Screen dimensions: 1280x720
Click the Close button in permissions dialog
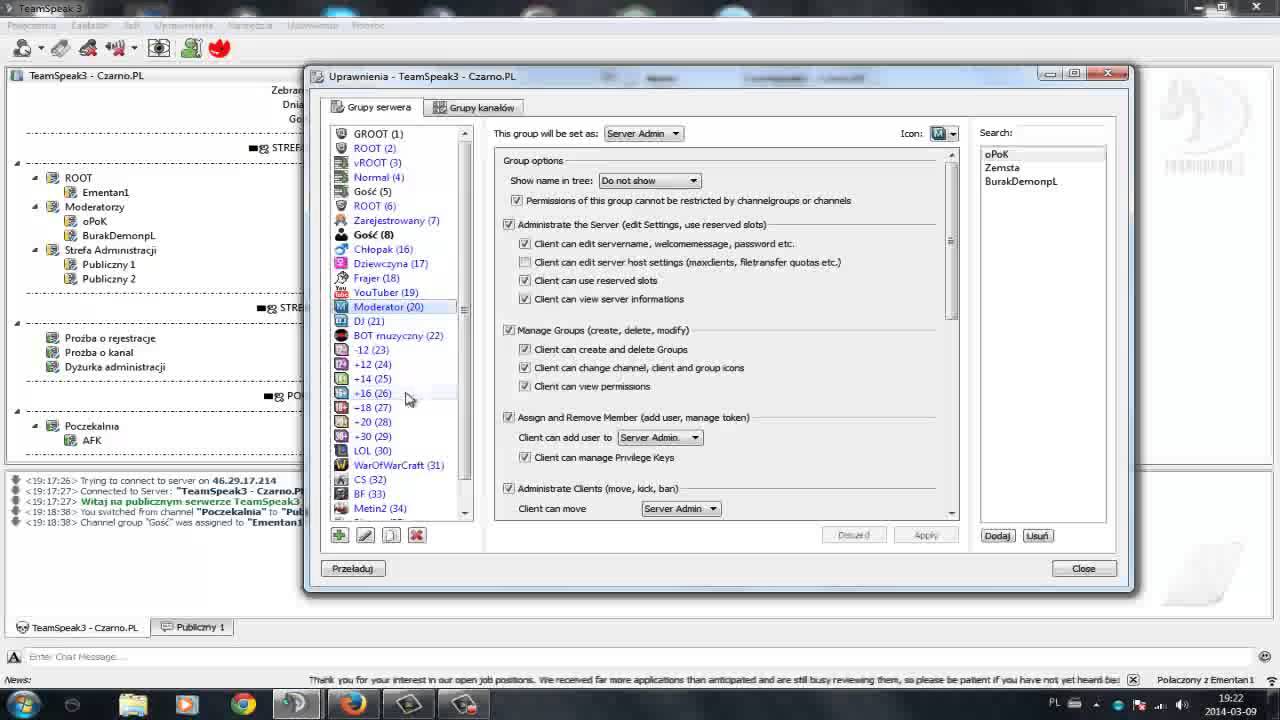1084,569
